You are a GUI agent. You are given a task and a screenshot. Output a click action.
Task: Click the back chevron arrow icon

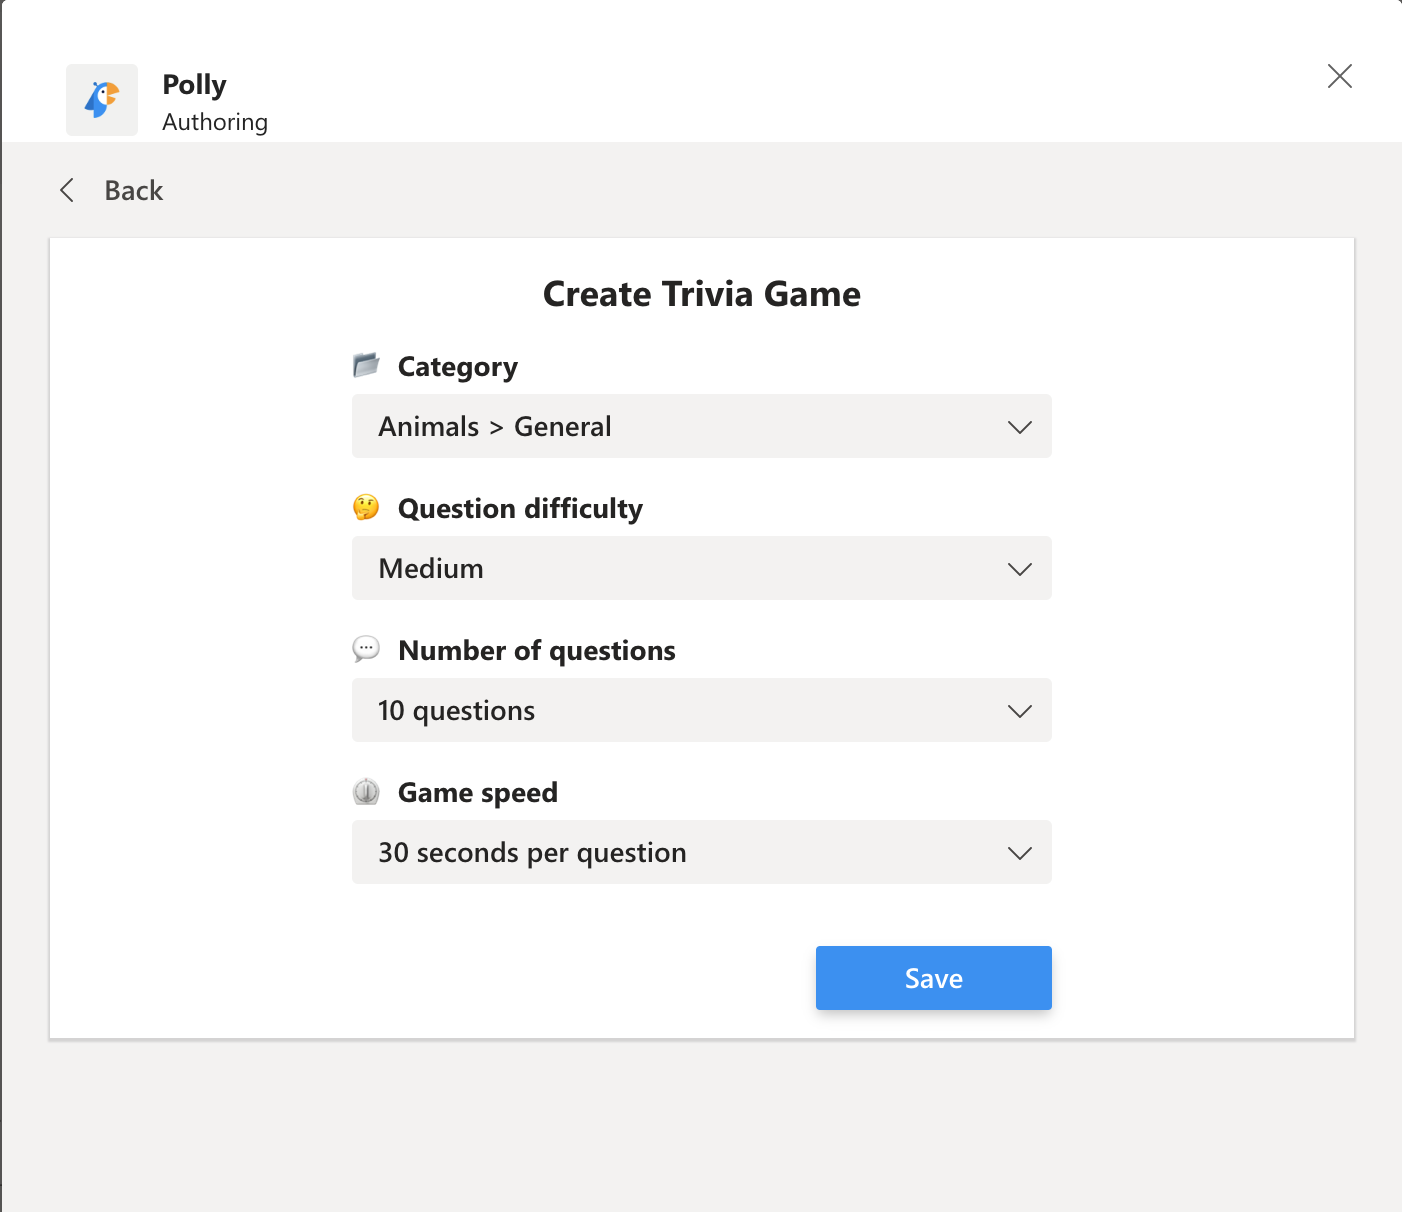[x=66, y=190]
